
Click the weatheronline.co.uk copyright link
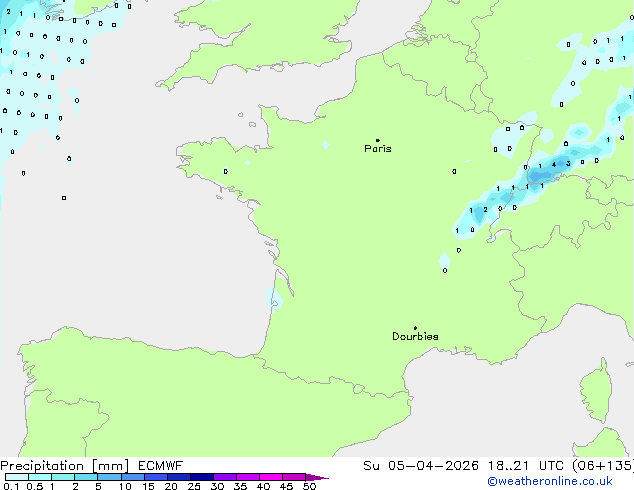(550, 481)
